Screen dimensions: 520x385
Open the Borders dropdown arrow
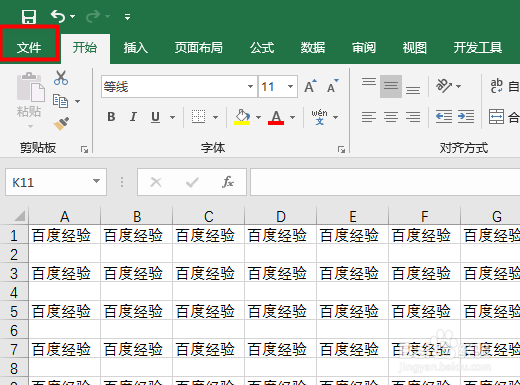(215, 117)
